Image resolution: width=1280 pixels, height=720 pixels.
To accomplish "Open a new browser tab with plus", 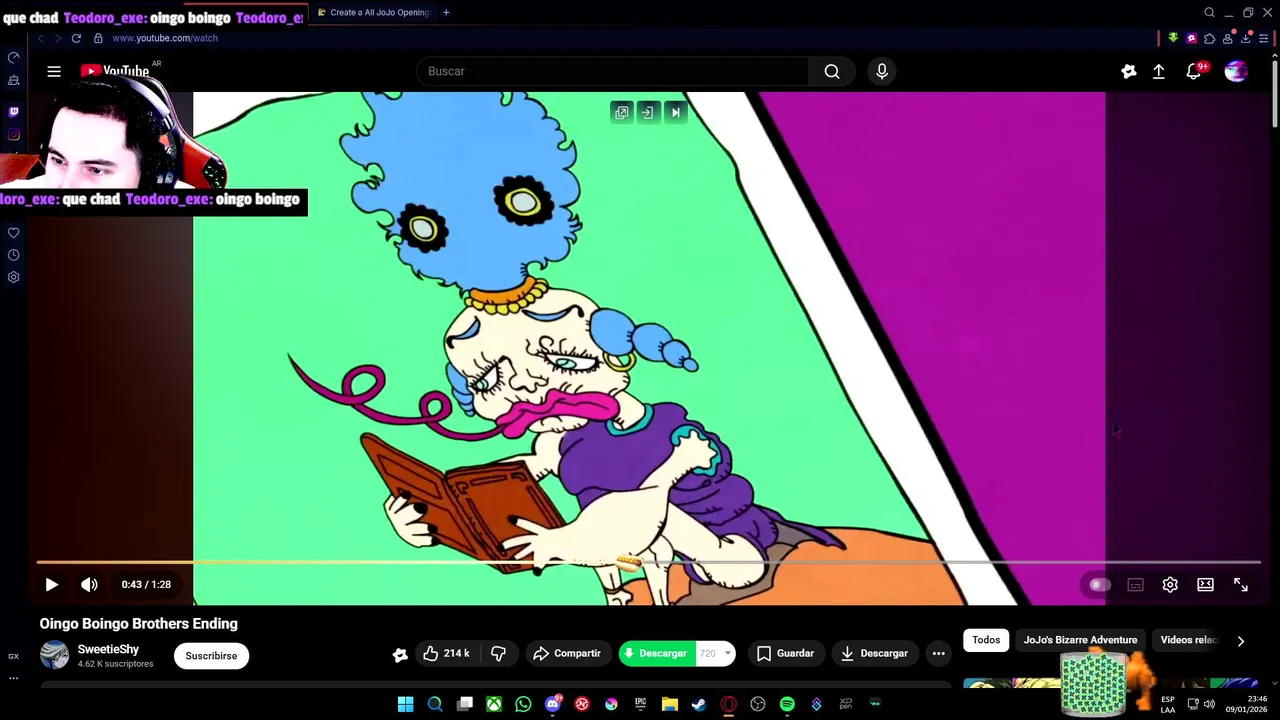I will 446,13.
